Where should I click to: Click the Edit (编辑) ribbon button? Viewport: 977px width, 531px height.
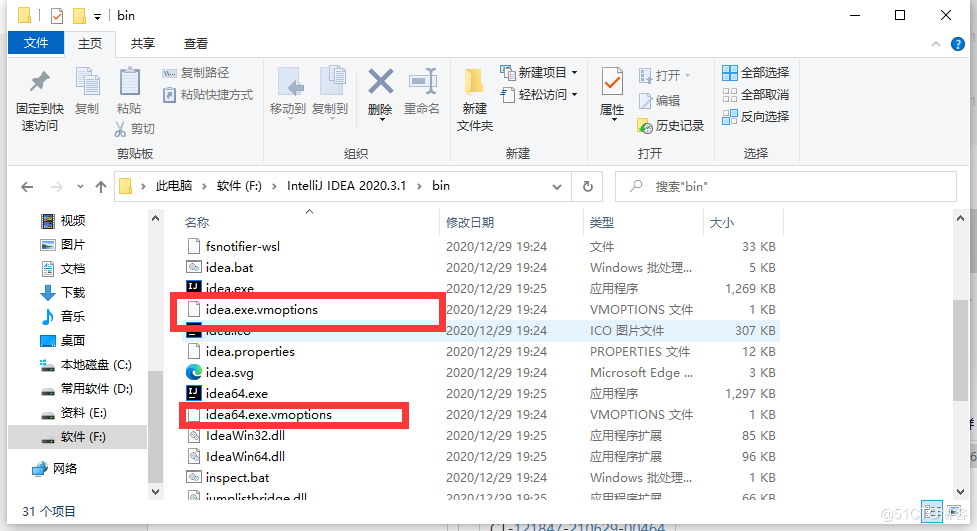click(659, 100)
